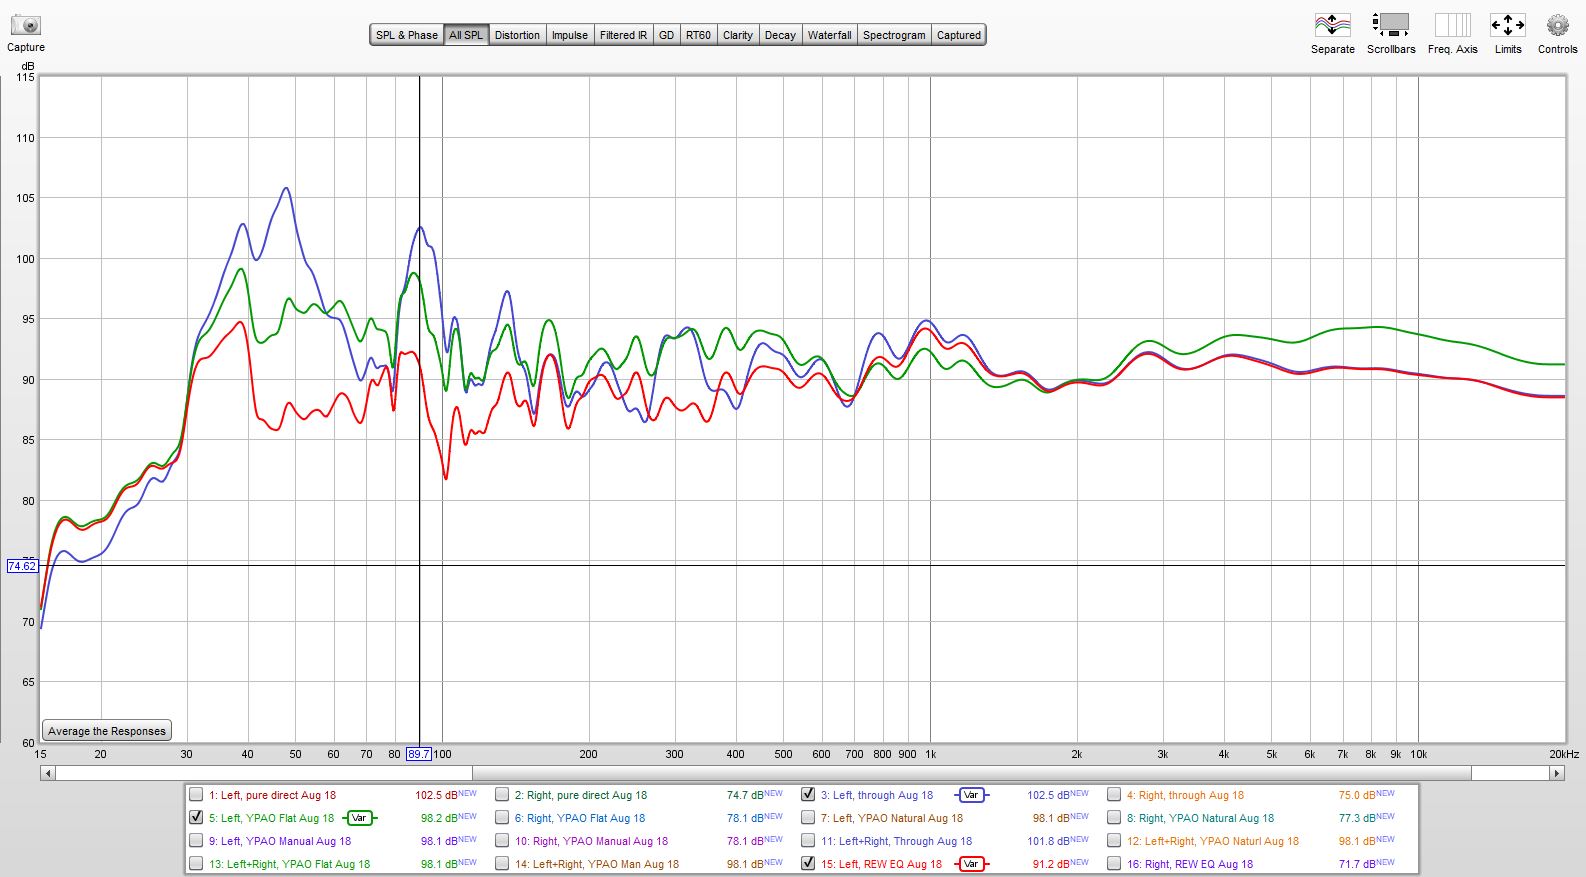
Task: Open Var smoothing for Left, YPAO Flat
Action: (x=359, y=818)
